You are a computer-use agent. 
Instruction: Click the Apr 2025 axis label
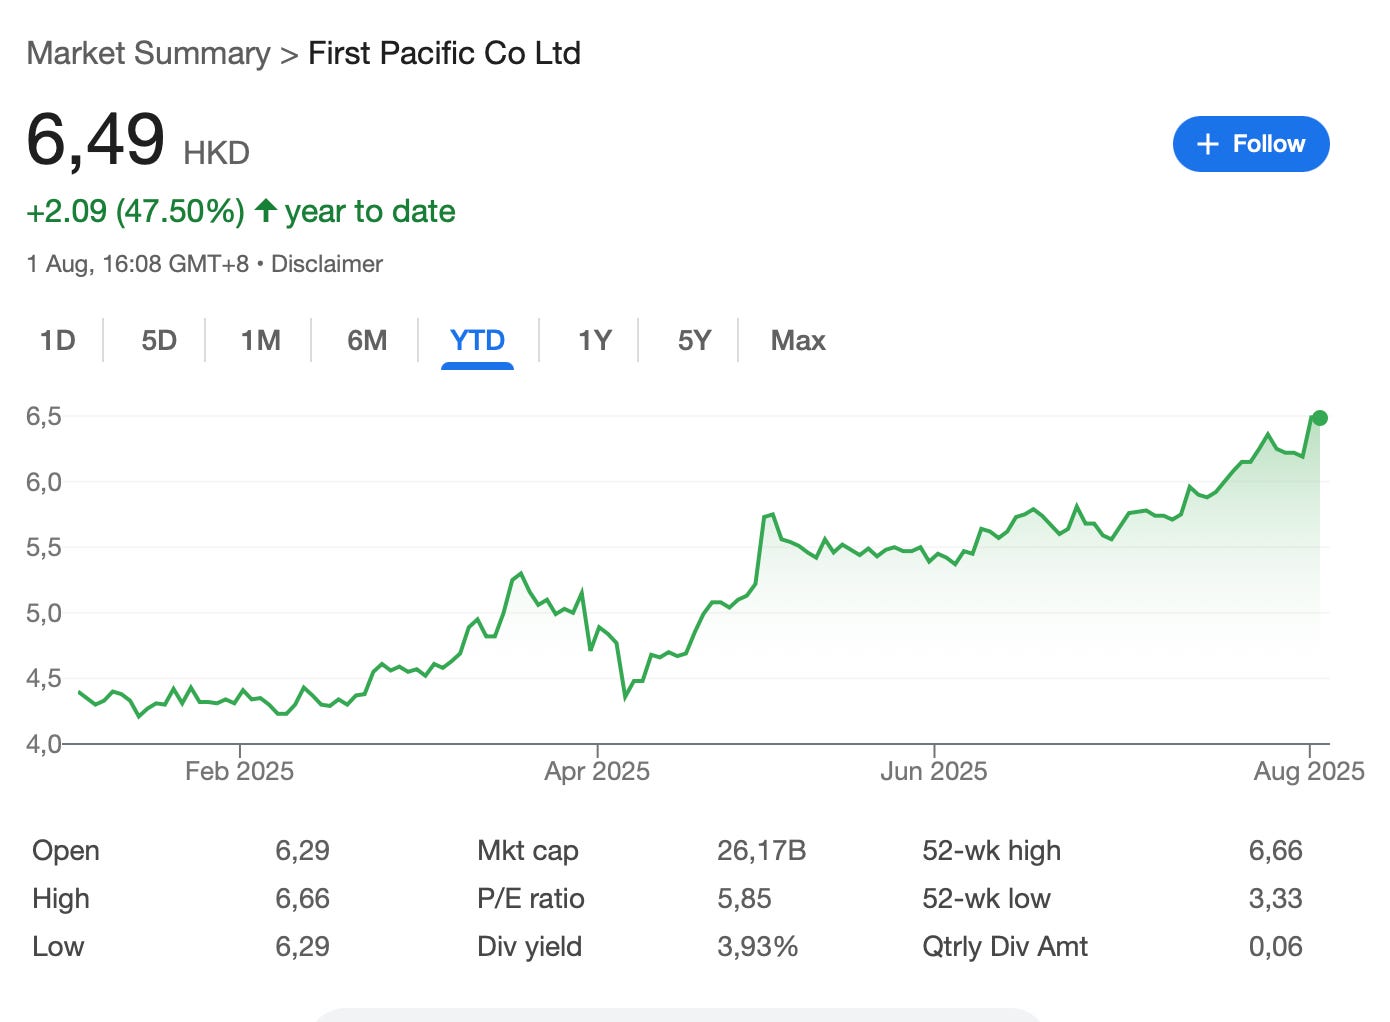click(597, 771)
